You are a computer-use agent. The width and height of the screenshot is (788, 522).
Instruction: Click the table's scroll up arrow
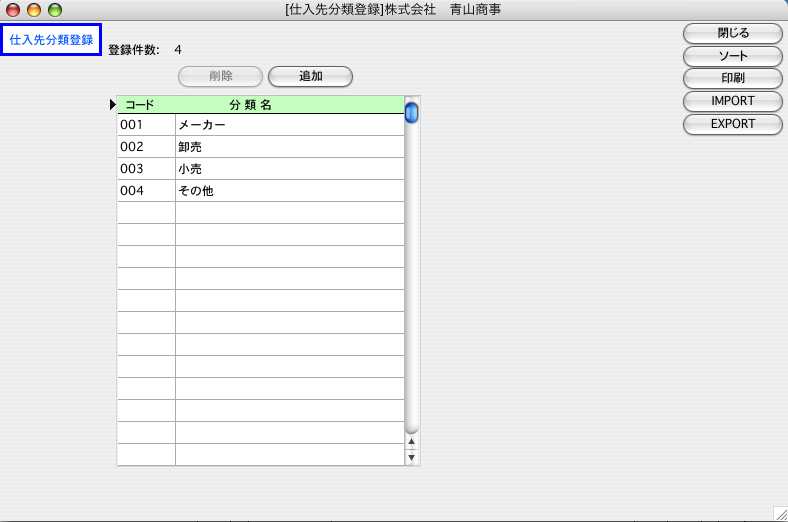click(411, 441)
